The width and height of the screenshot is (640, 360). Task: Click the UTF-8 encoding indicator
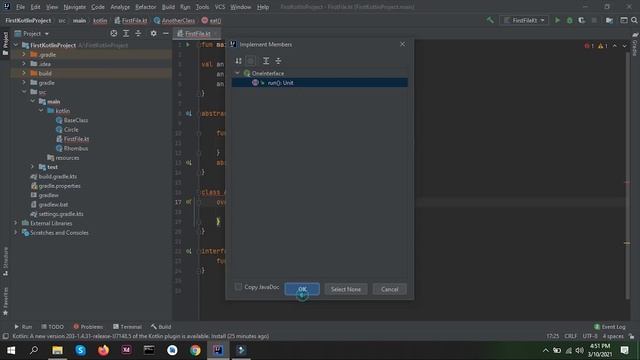coord(590,336)
